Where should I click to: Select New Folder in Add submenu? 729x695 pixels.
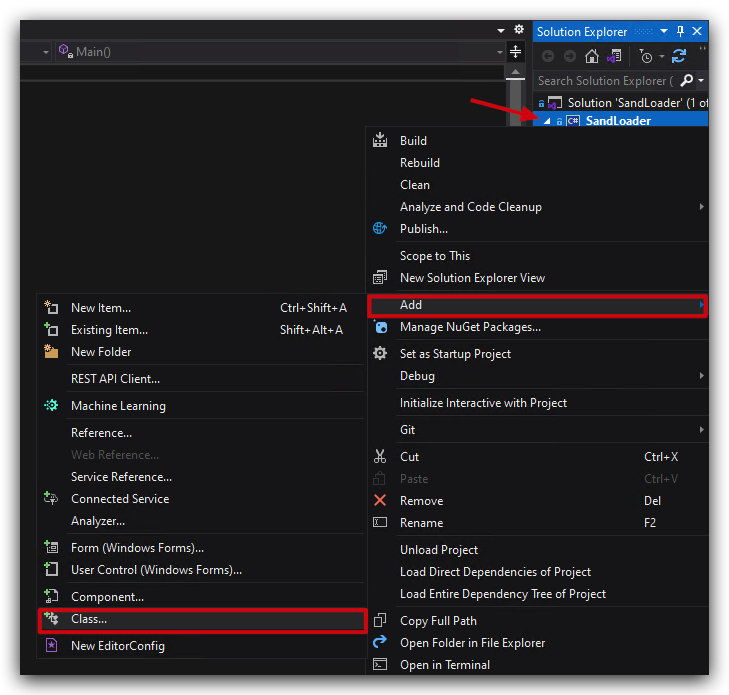[x=202, y=352]
